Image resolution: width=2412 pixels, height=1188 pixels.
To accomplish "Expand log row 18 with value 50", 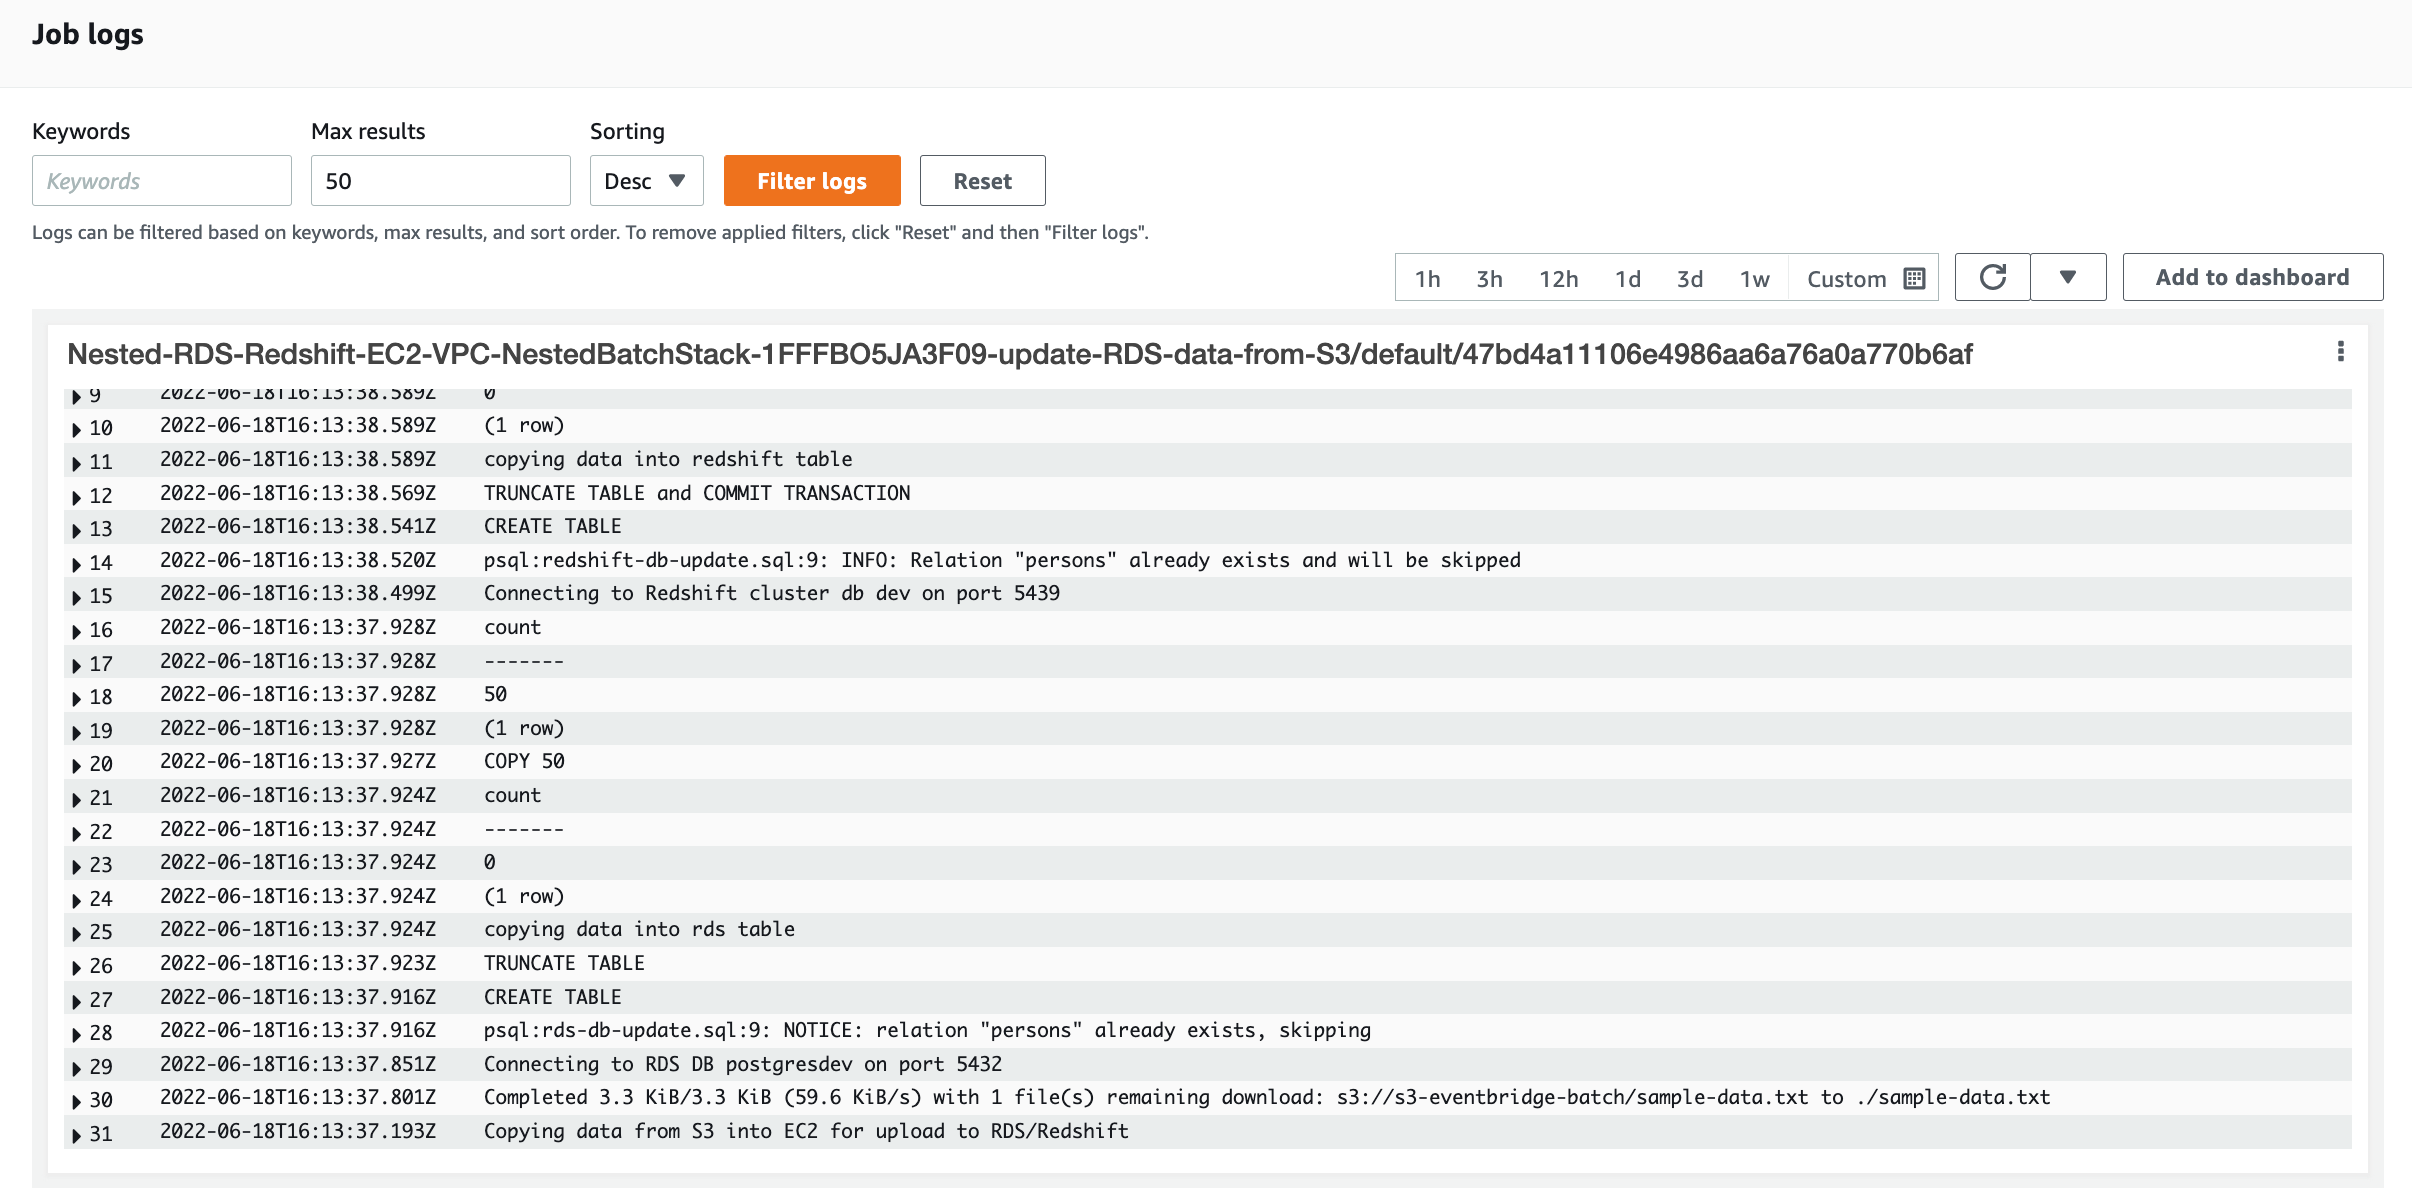I will (77, 698).
